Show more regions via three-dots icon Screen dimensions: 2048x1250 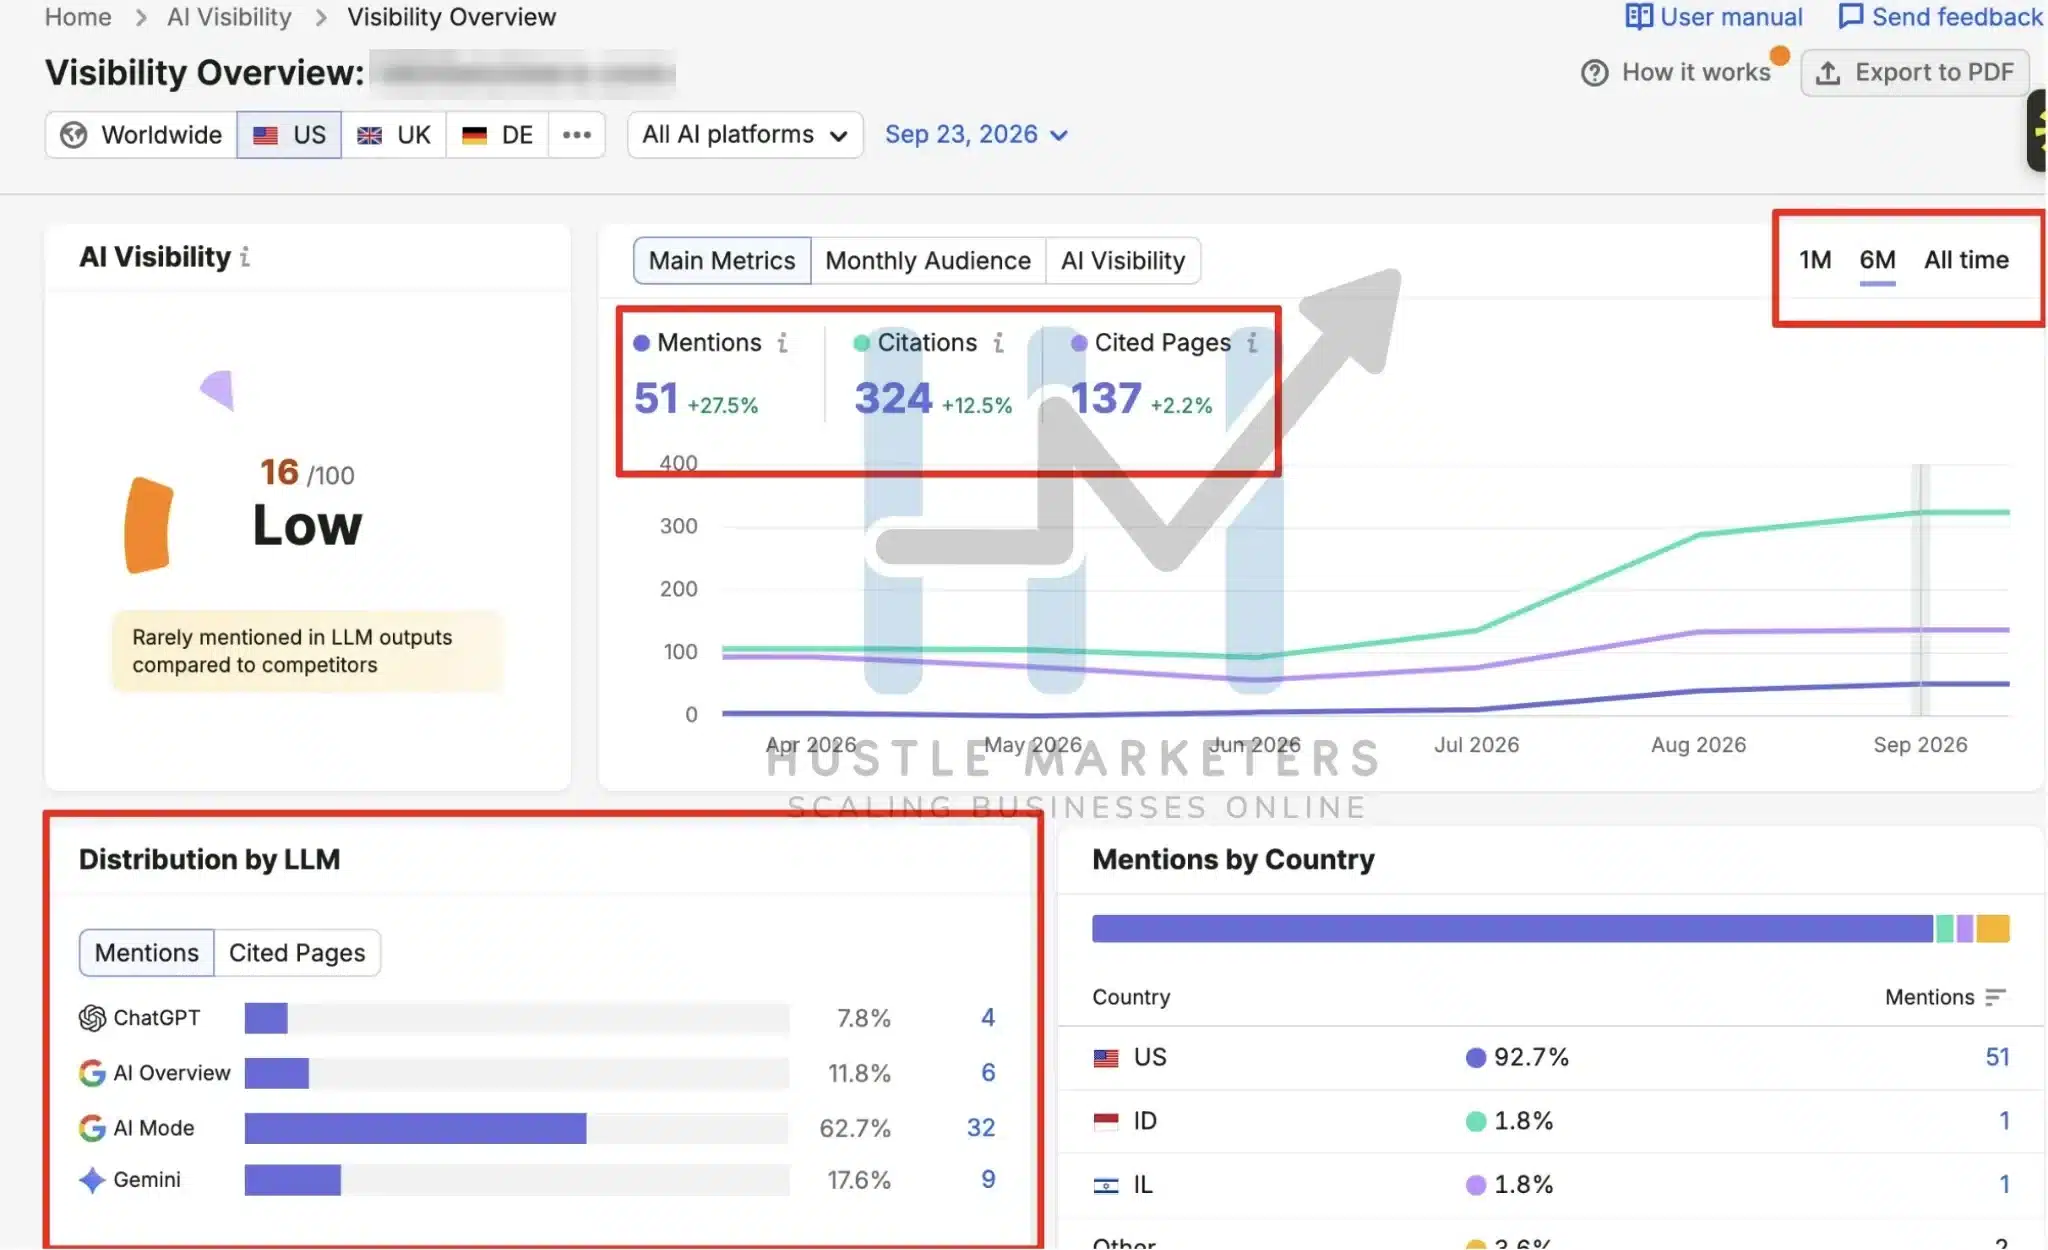click(577, 135)
